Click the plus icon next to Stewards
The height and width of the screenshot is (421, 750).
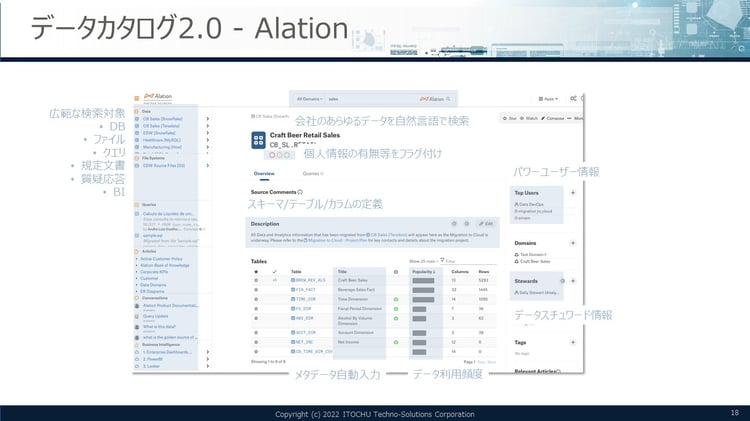(x=572, y=281)
